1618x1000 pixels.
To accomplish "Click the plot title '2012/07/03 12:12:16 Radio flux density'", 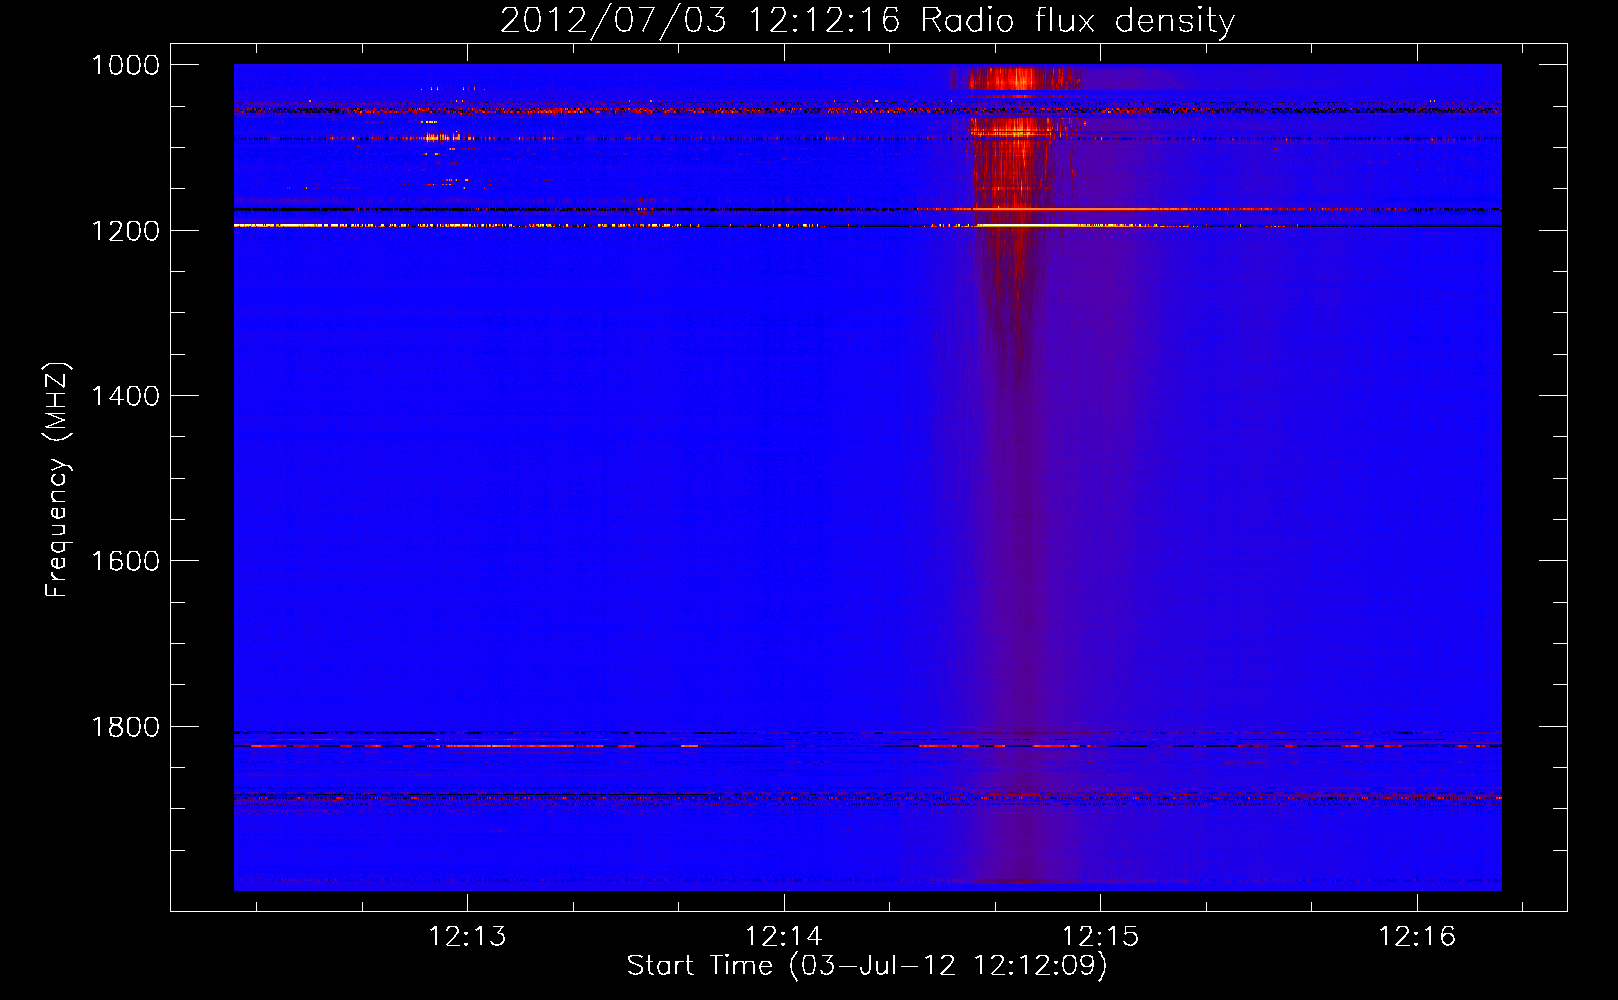I will 867,21.
